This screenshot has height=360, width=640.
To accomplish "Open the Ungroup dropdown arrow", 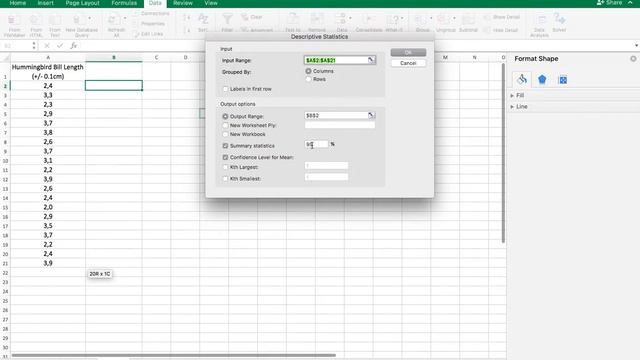I will (454, 18).
